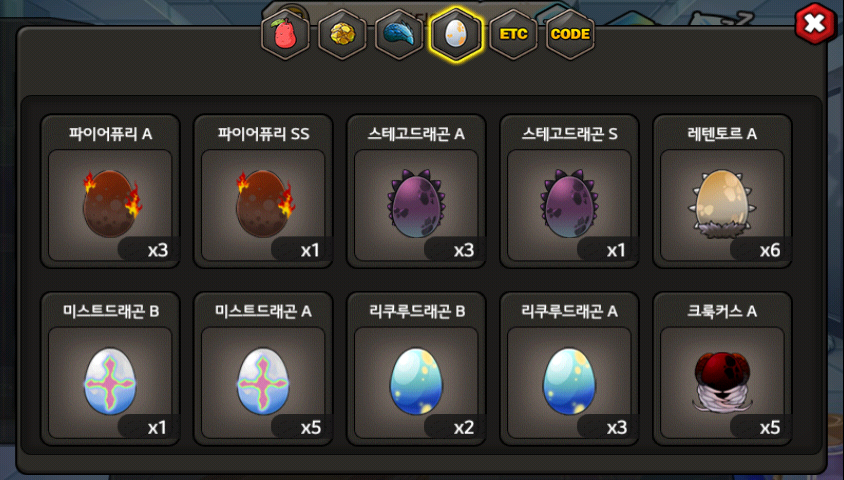Choose the 스테고드래곤 A purple spiked egg
844x480 pixels.
[416, 191]
